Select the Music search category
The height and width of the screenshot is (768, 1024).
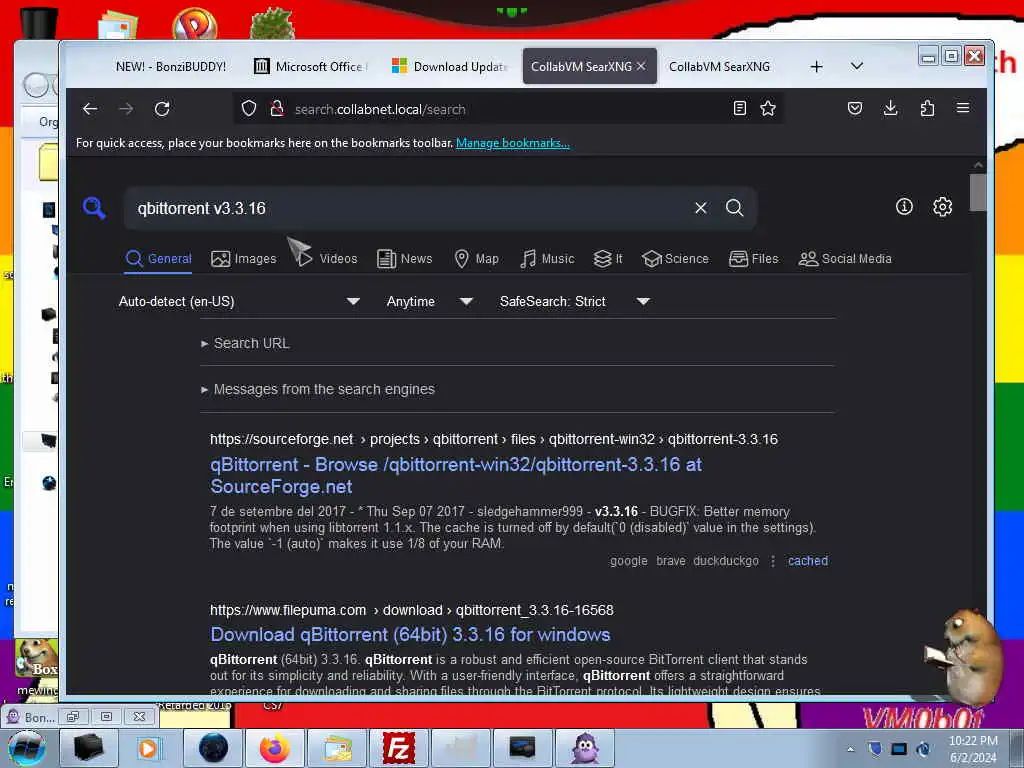[x=547, y=259]
